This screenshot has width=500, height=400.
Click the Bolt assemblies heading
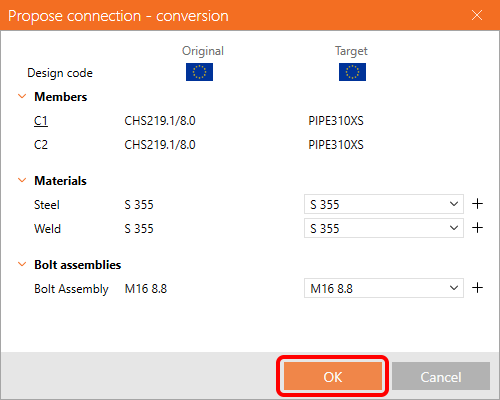tap(78, 265)
